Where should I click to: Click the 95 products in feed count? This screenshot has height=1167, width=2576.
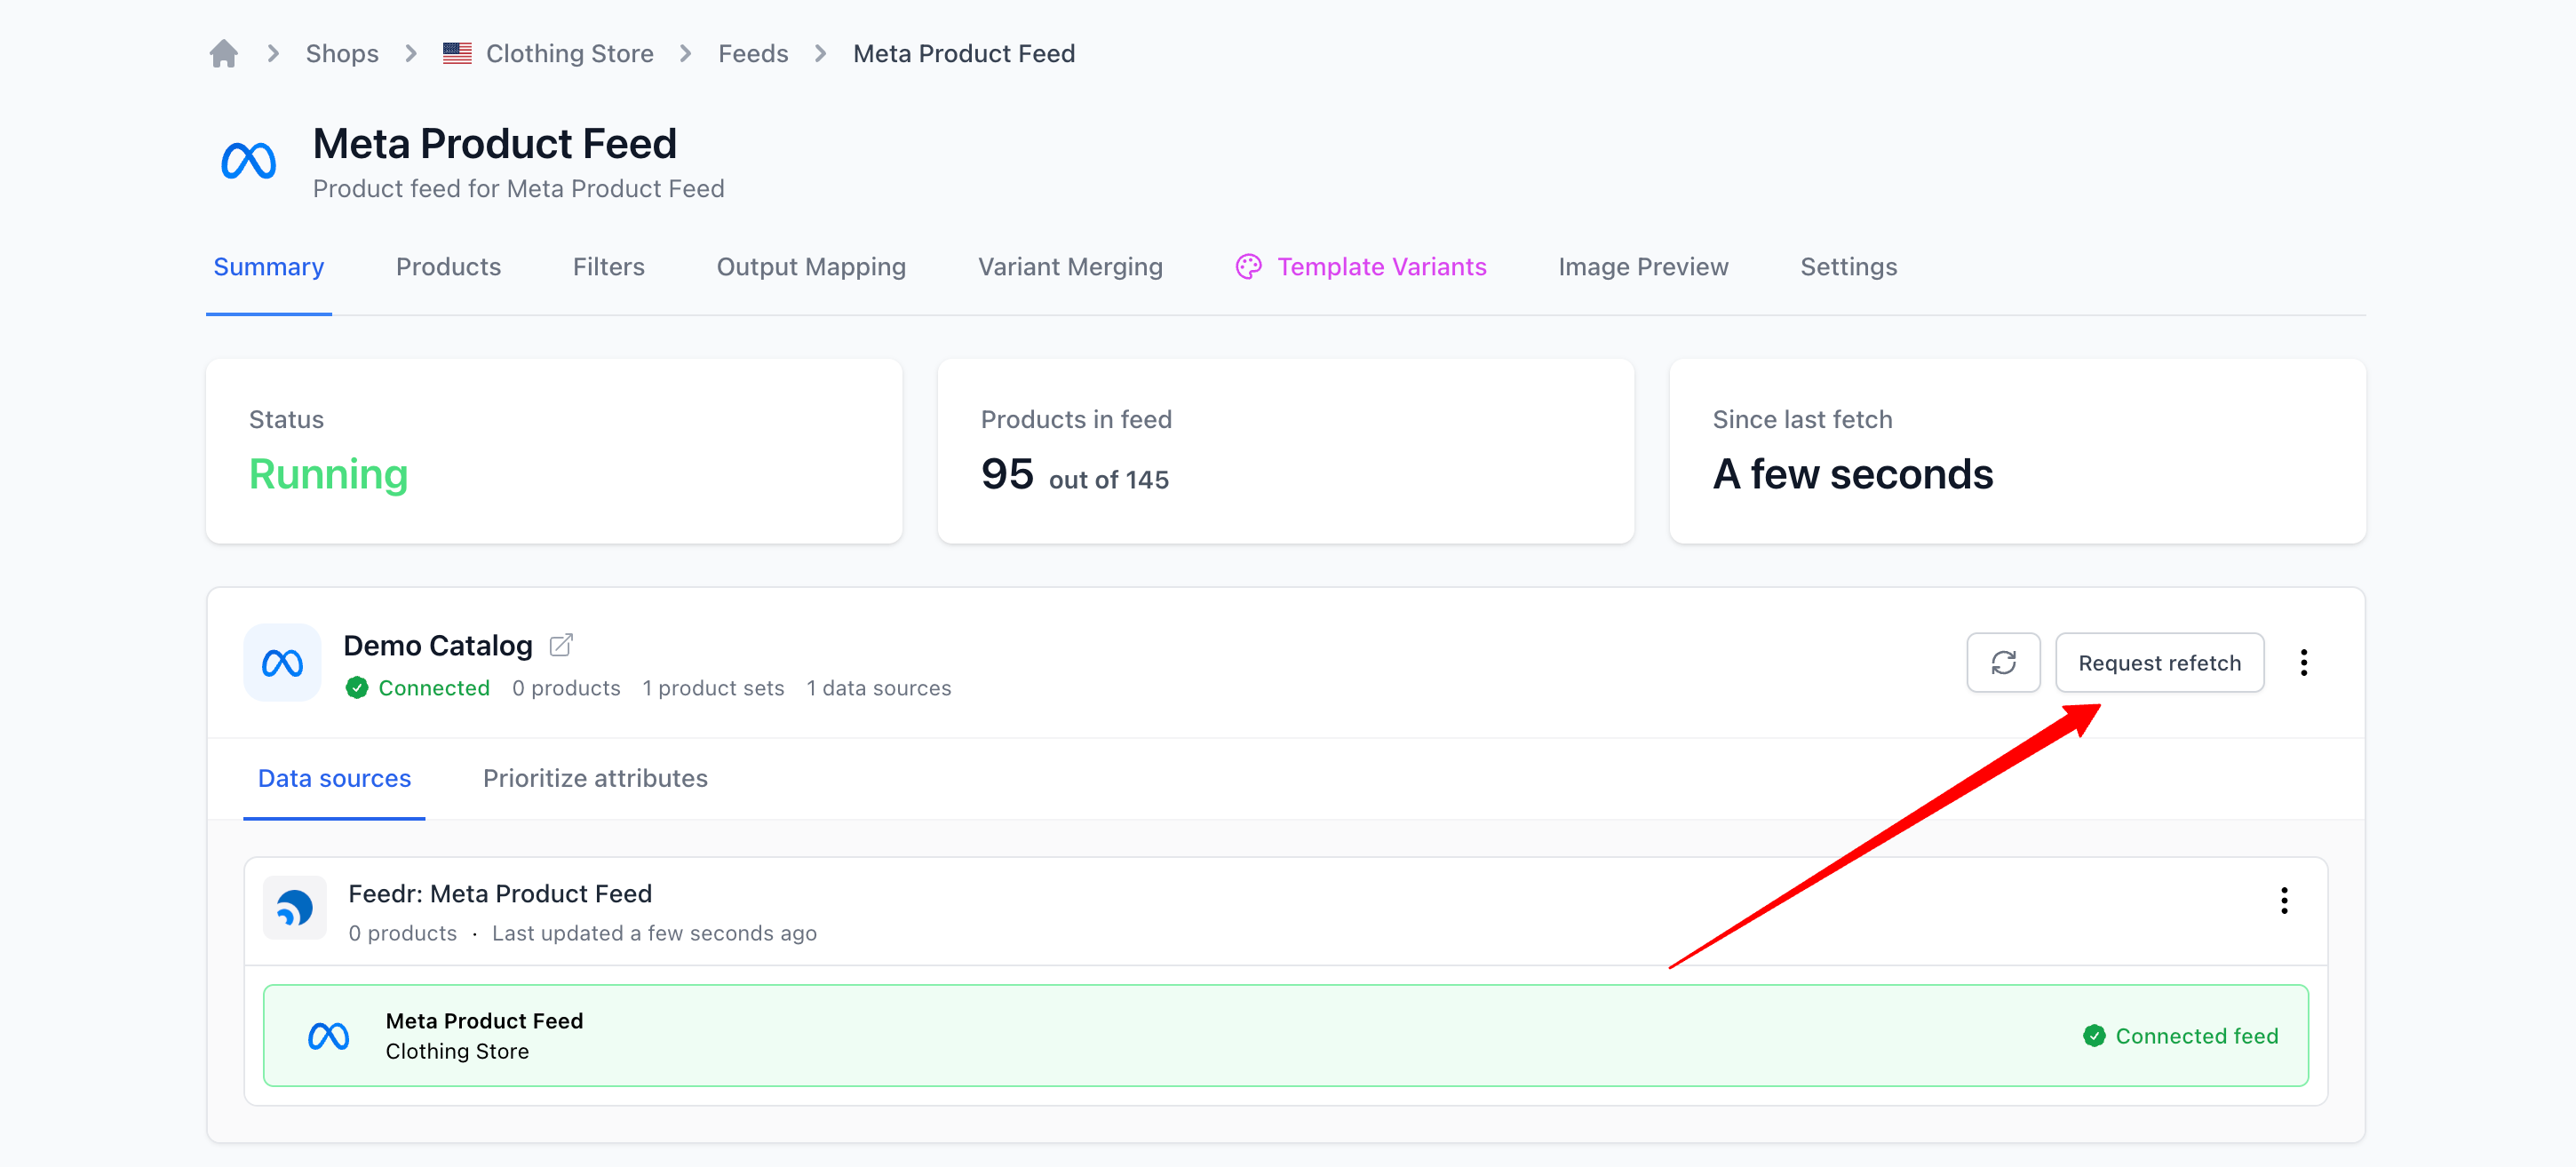coord(1007,474)
